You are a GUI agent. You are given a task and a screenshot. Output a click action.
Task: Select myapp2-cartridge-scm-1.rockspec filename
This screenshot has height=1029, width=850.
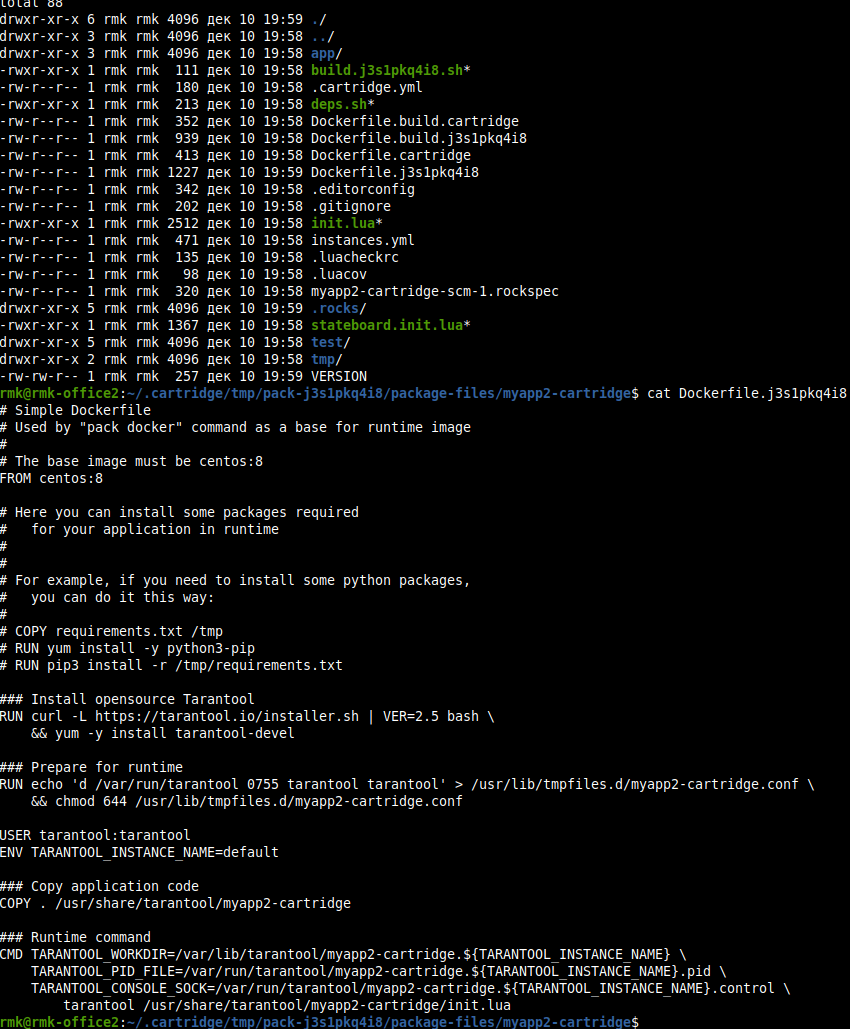(x=435, y=293)
